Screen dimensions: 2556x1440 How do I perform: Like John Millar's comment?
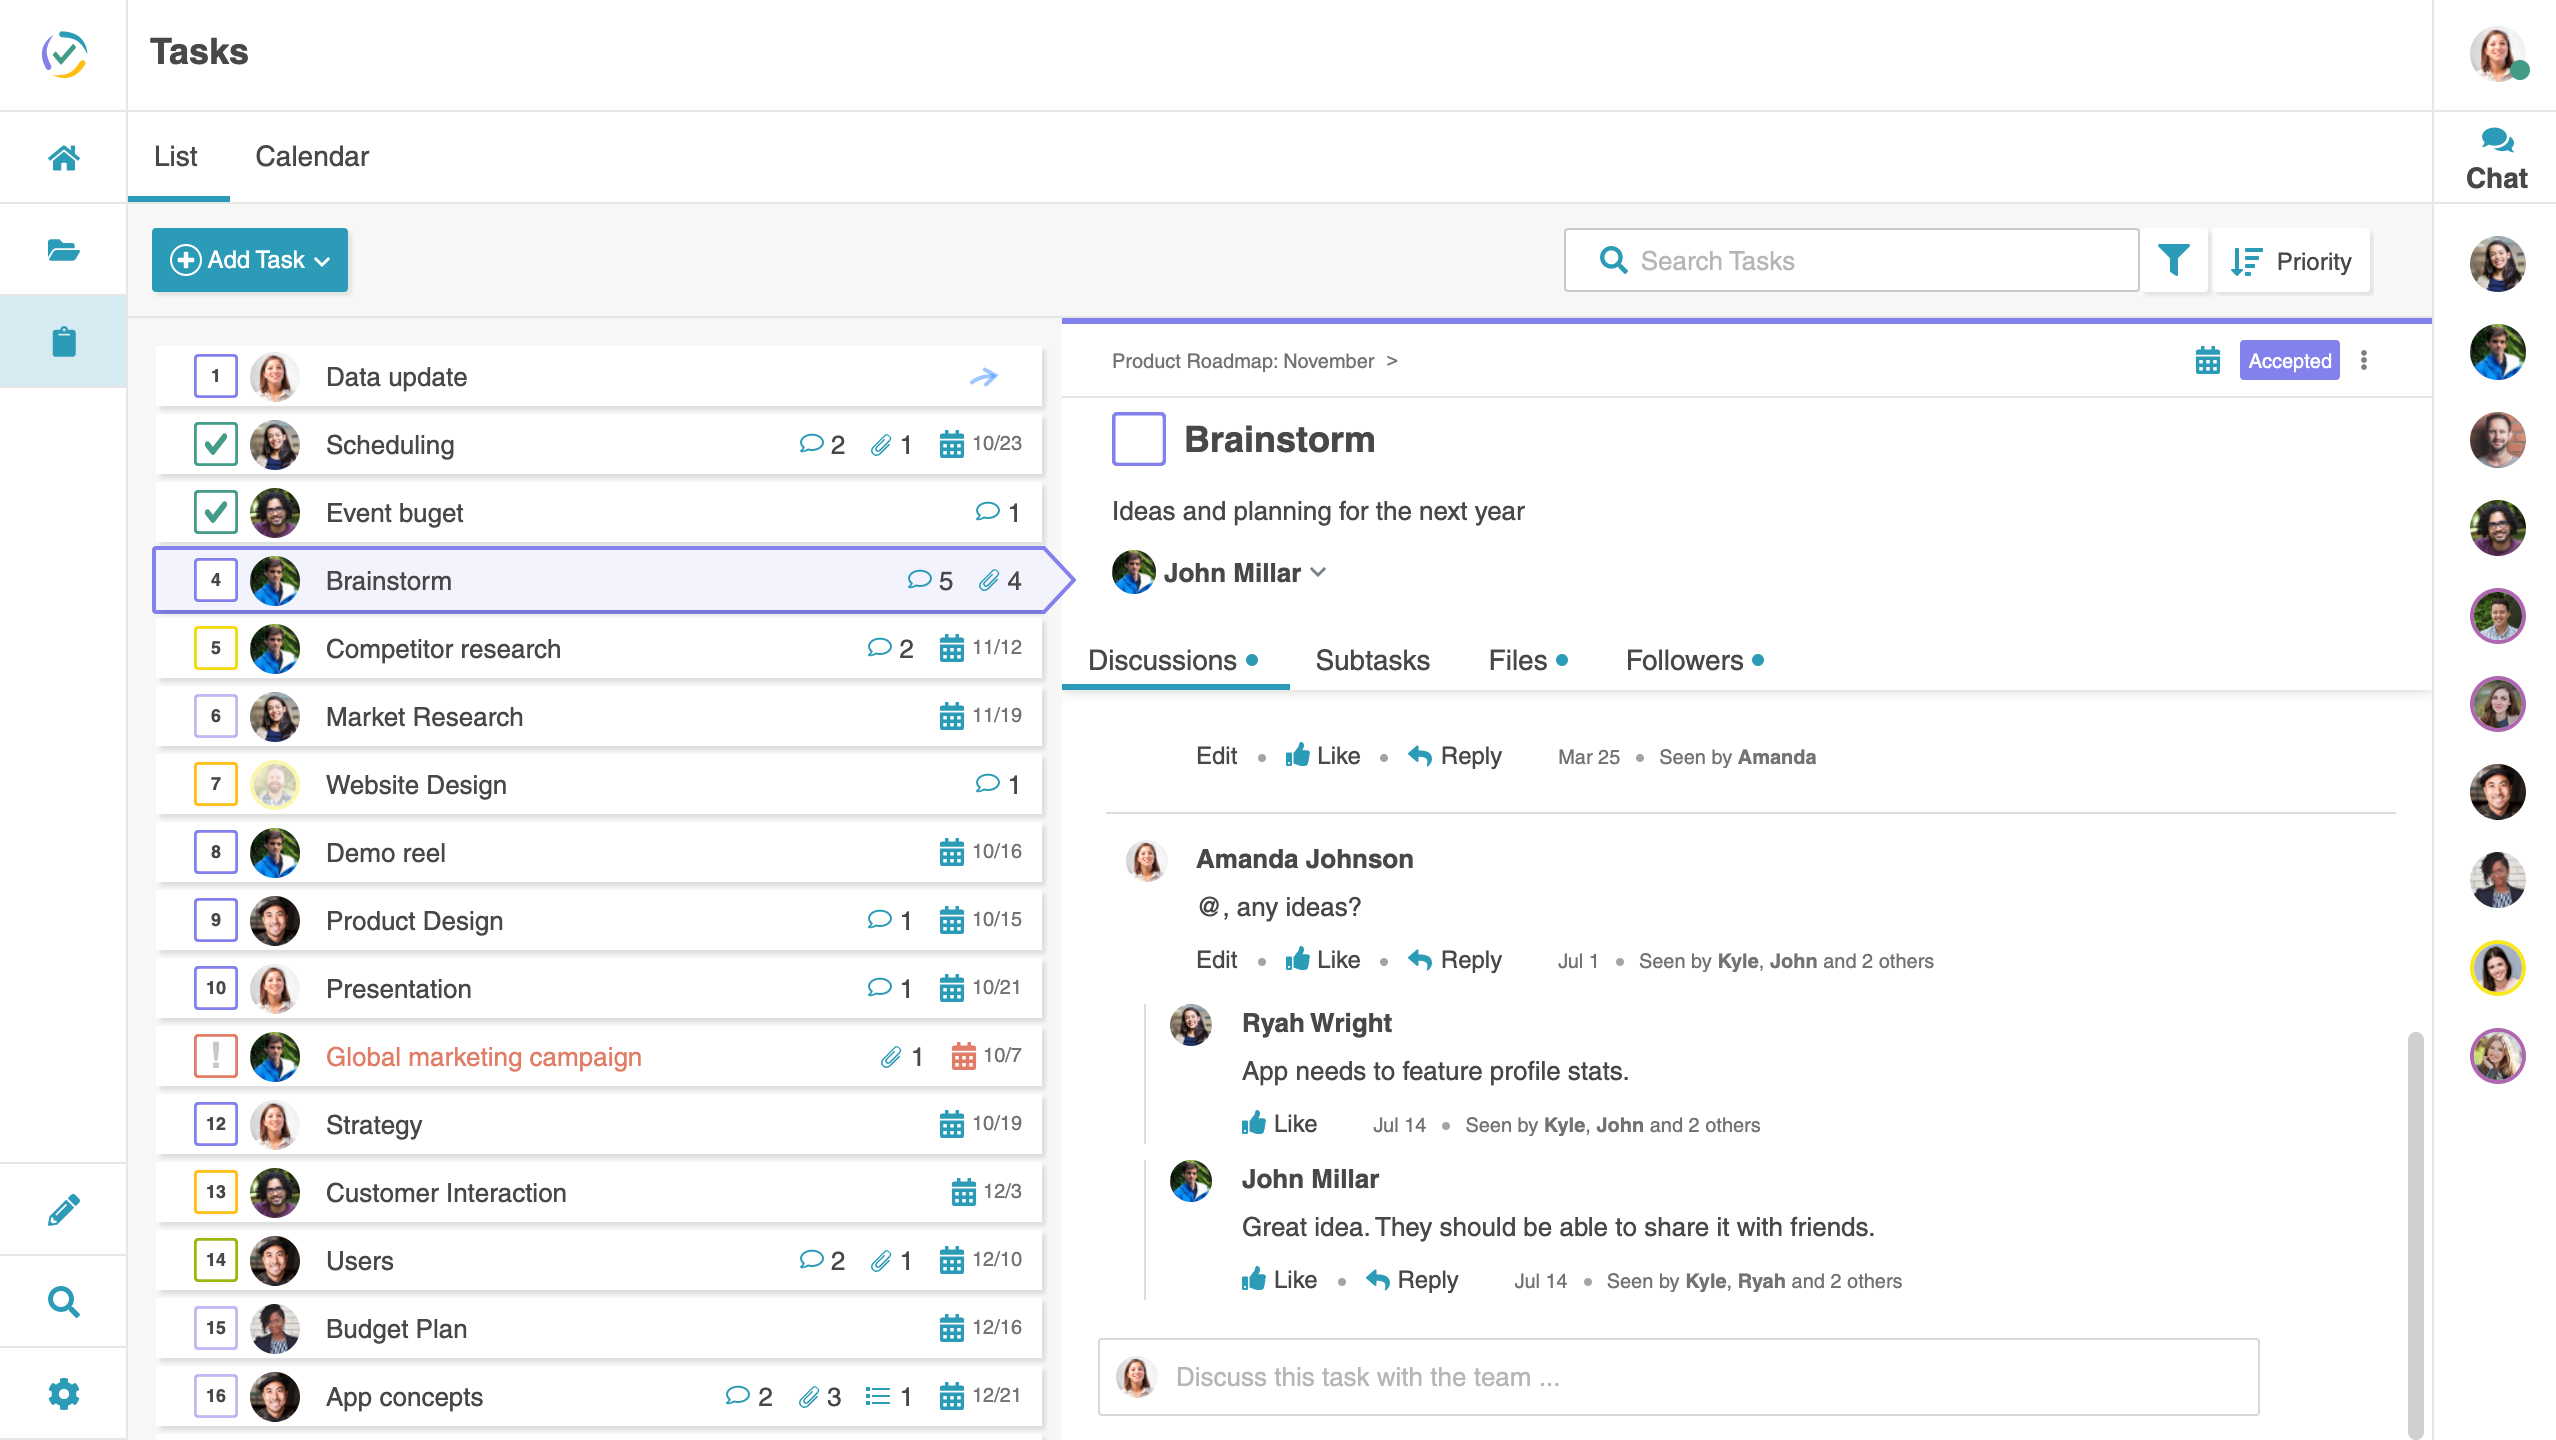[1279, 1280]
